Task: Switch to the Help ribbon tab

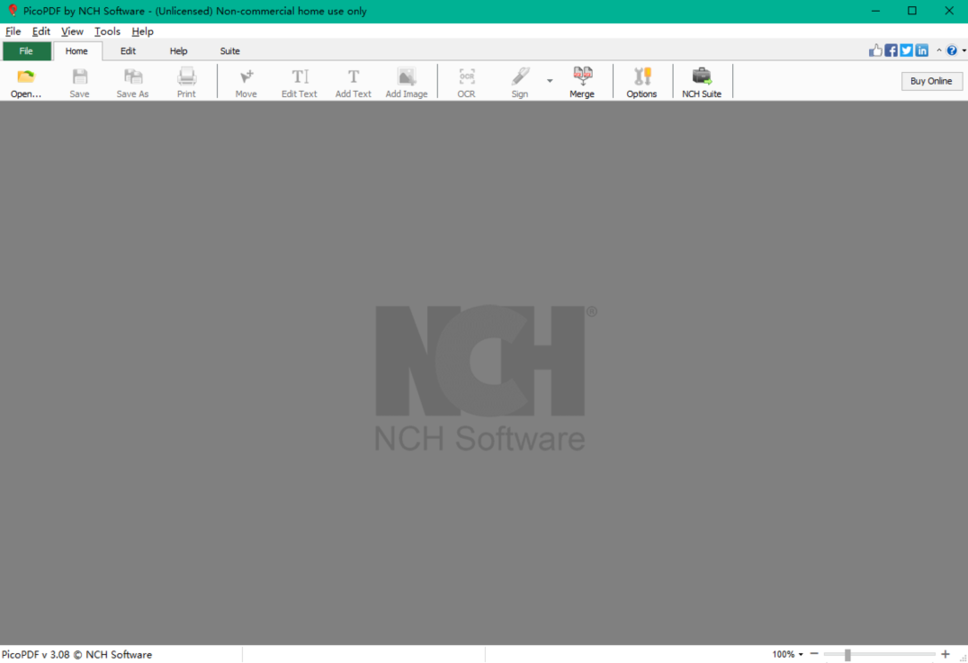Action: (x=178, y=51)
